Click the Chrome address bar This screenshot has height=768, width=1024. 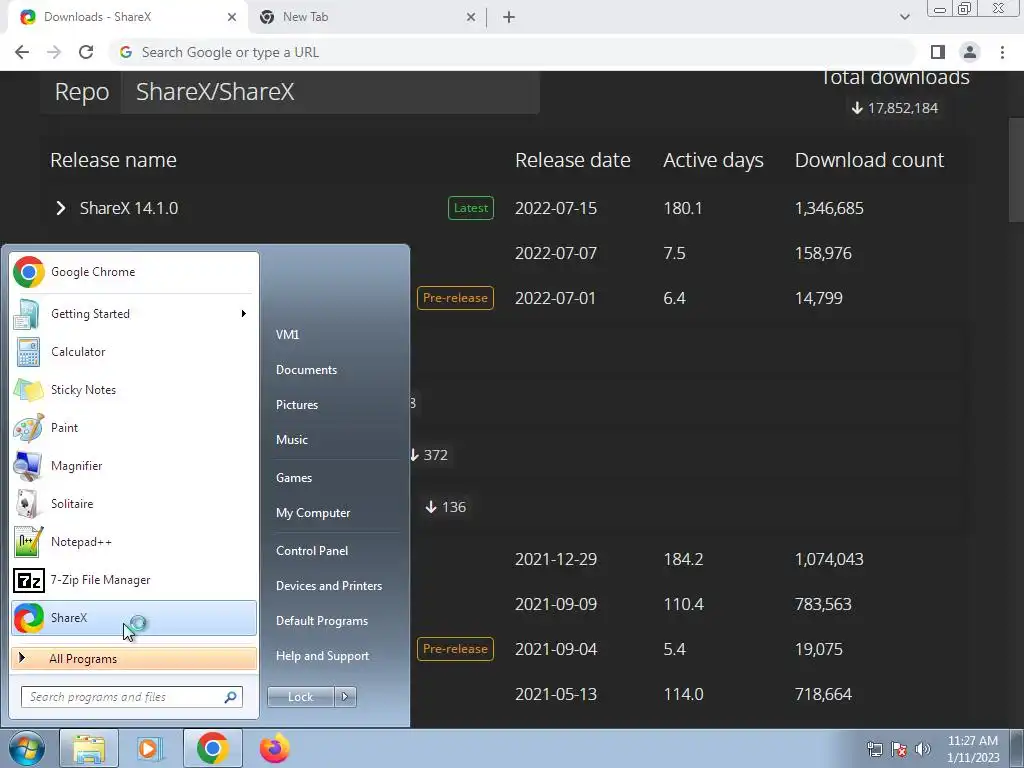(512, 52)
